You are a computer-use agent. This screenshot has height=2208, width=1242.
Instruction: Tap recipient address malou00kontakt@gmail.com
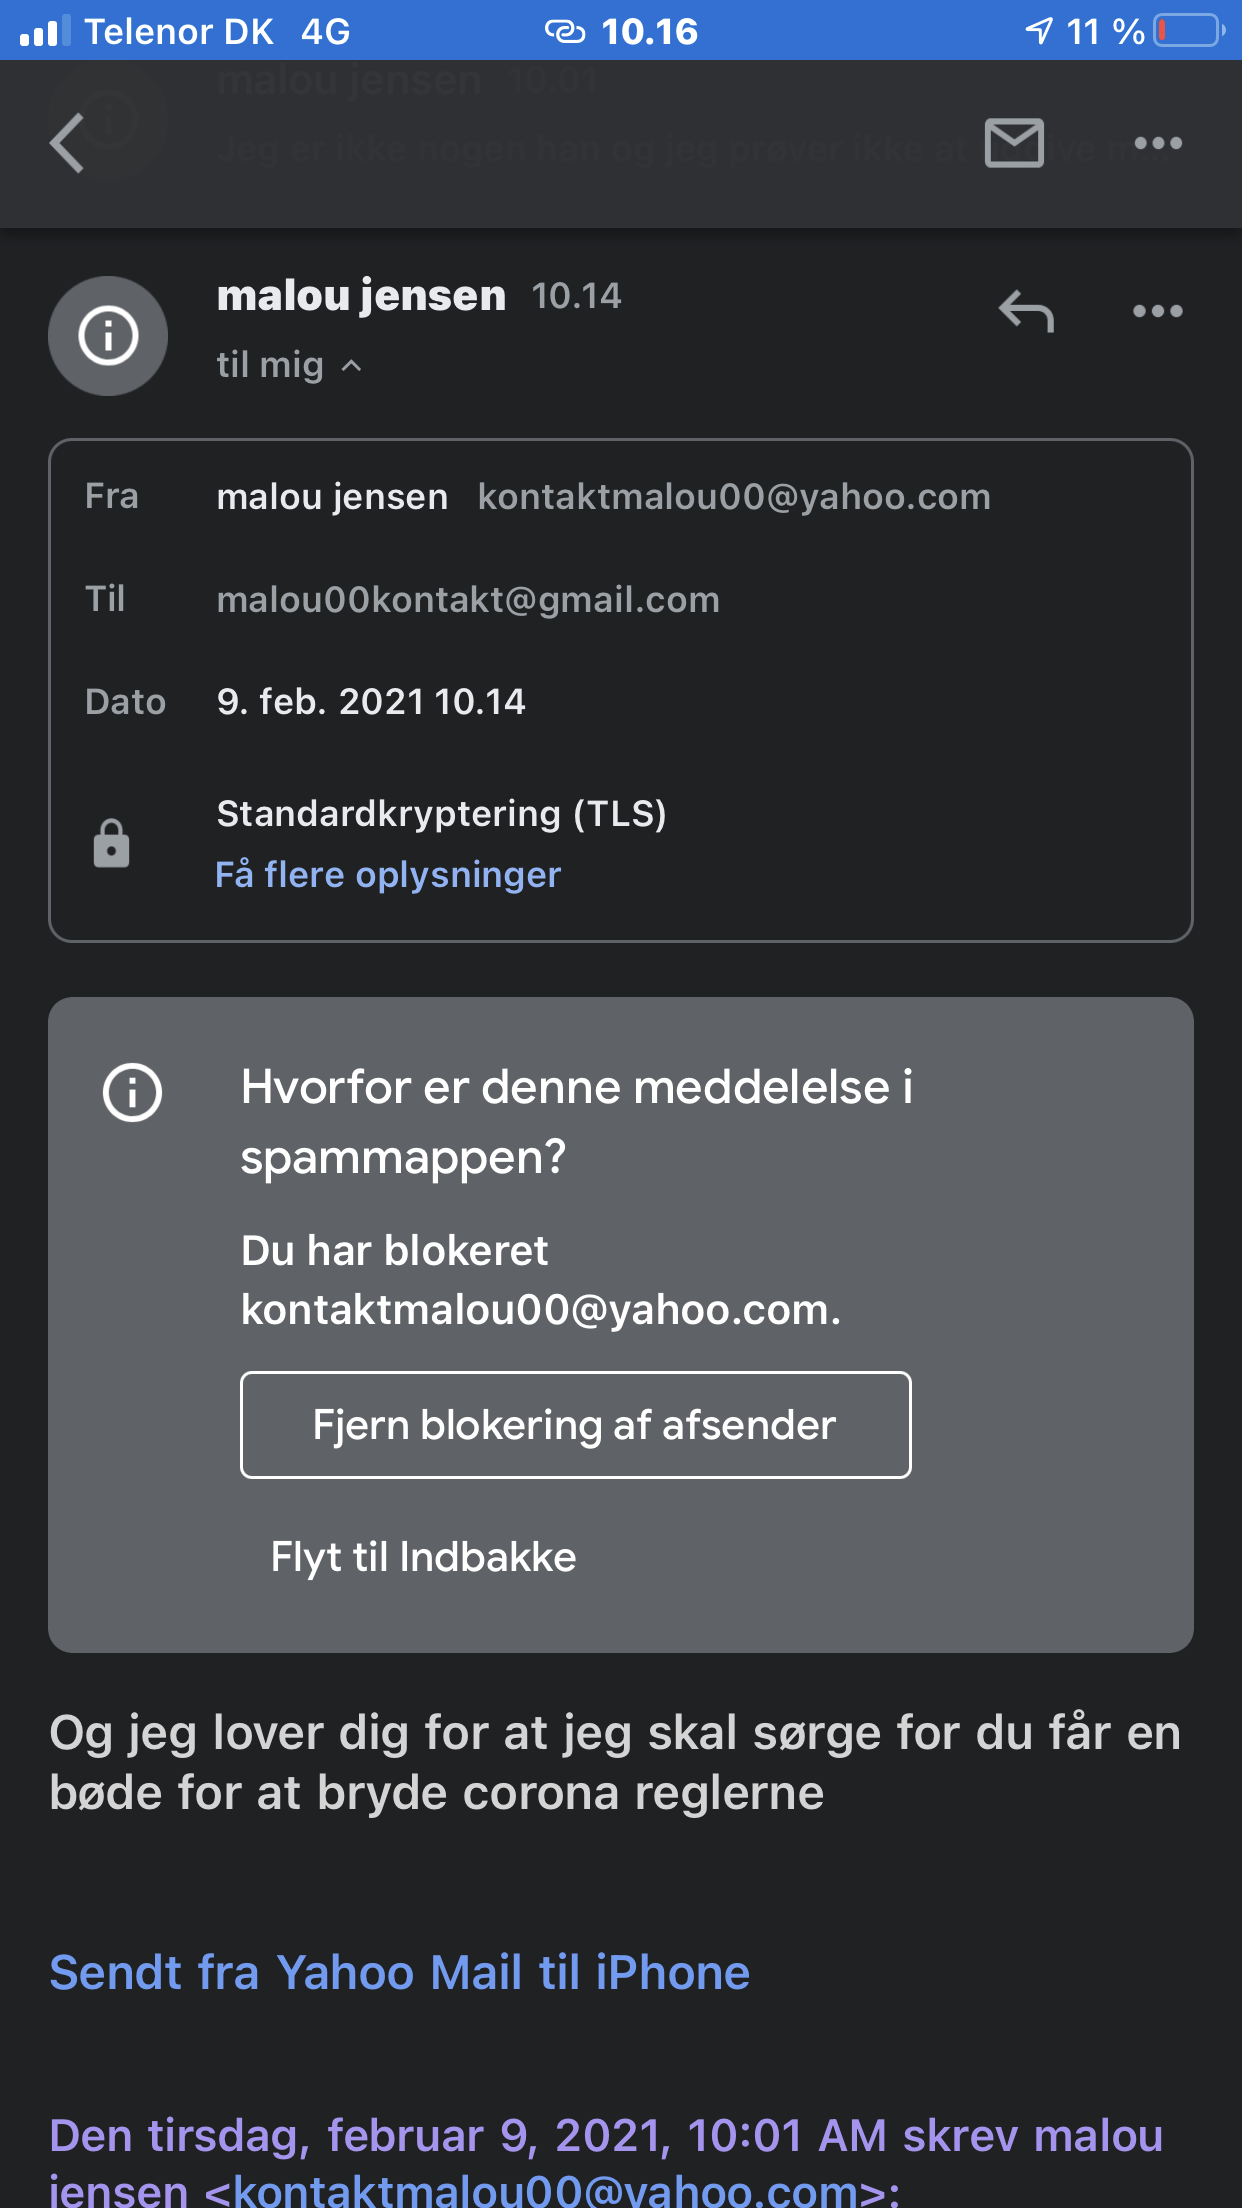click(x=468, y=600)
